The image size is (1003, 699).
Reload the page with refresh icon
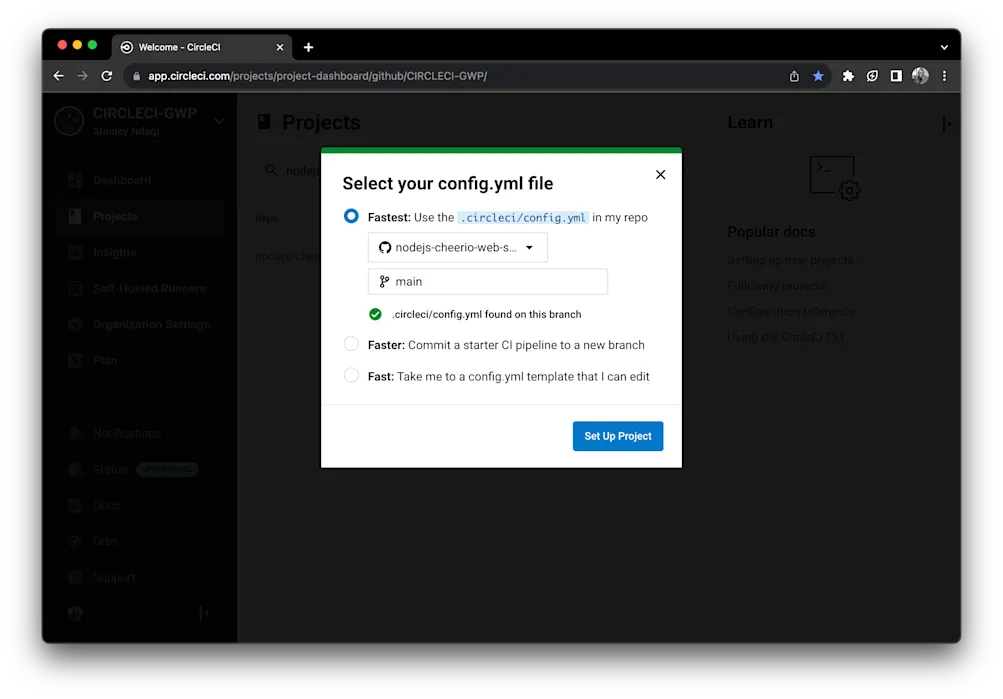coord(107,76)
